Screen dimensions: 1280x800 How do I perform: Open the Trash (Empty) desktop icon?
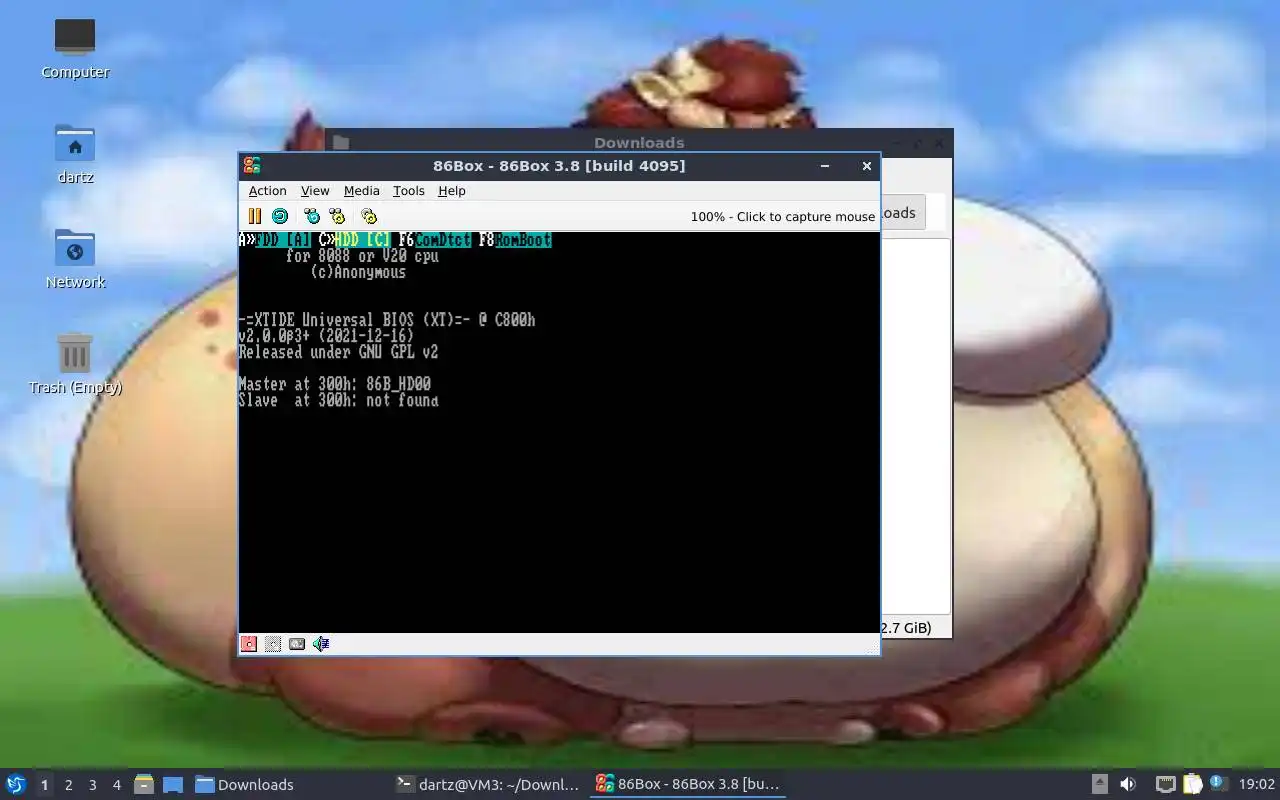point(75,363)
